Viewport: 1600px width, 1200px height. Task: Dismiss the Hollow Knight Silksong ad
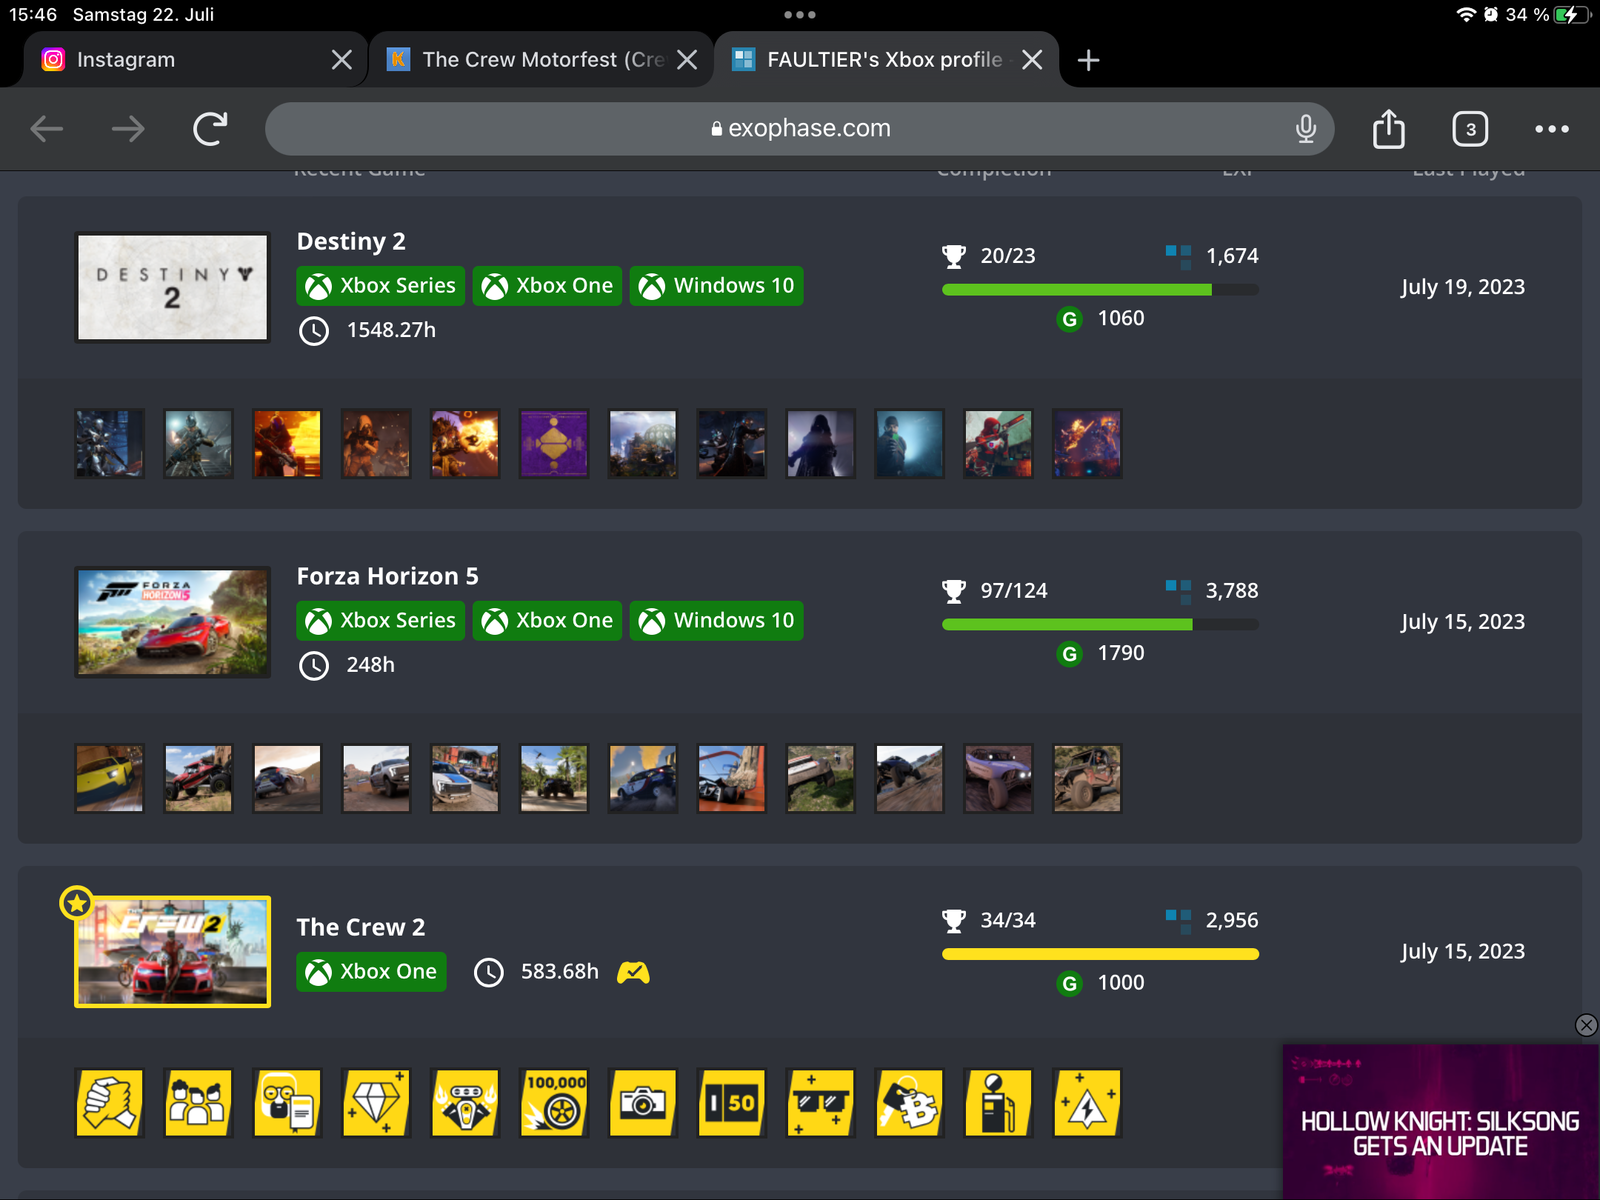click(x=1586, y=1025)
